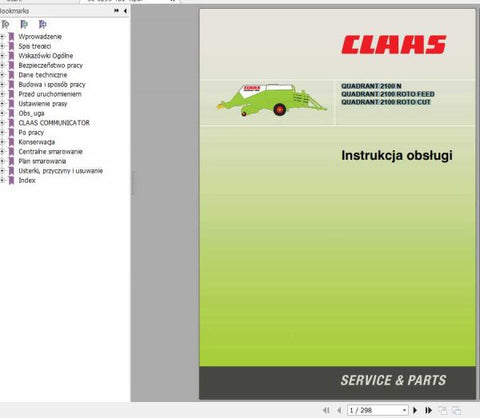This screenshot has width=480, height=418.
Task: Click bookmark icon beside Plan smarowania
Action: click(x=11, y=161)
